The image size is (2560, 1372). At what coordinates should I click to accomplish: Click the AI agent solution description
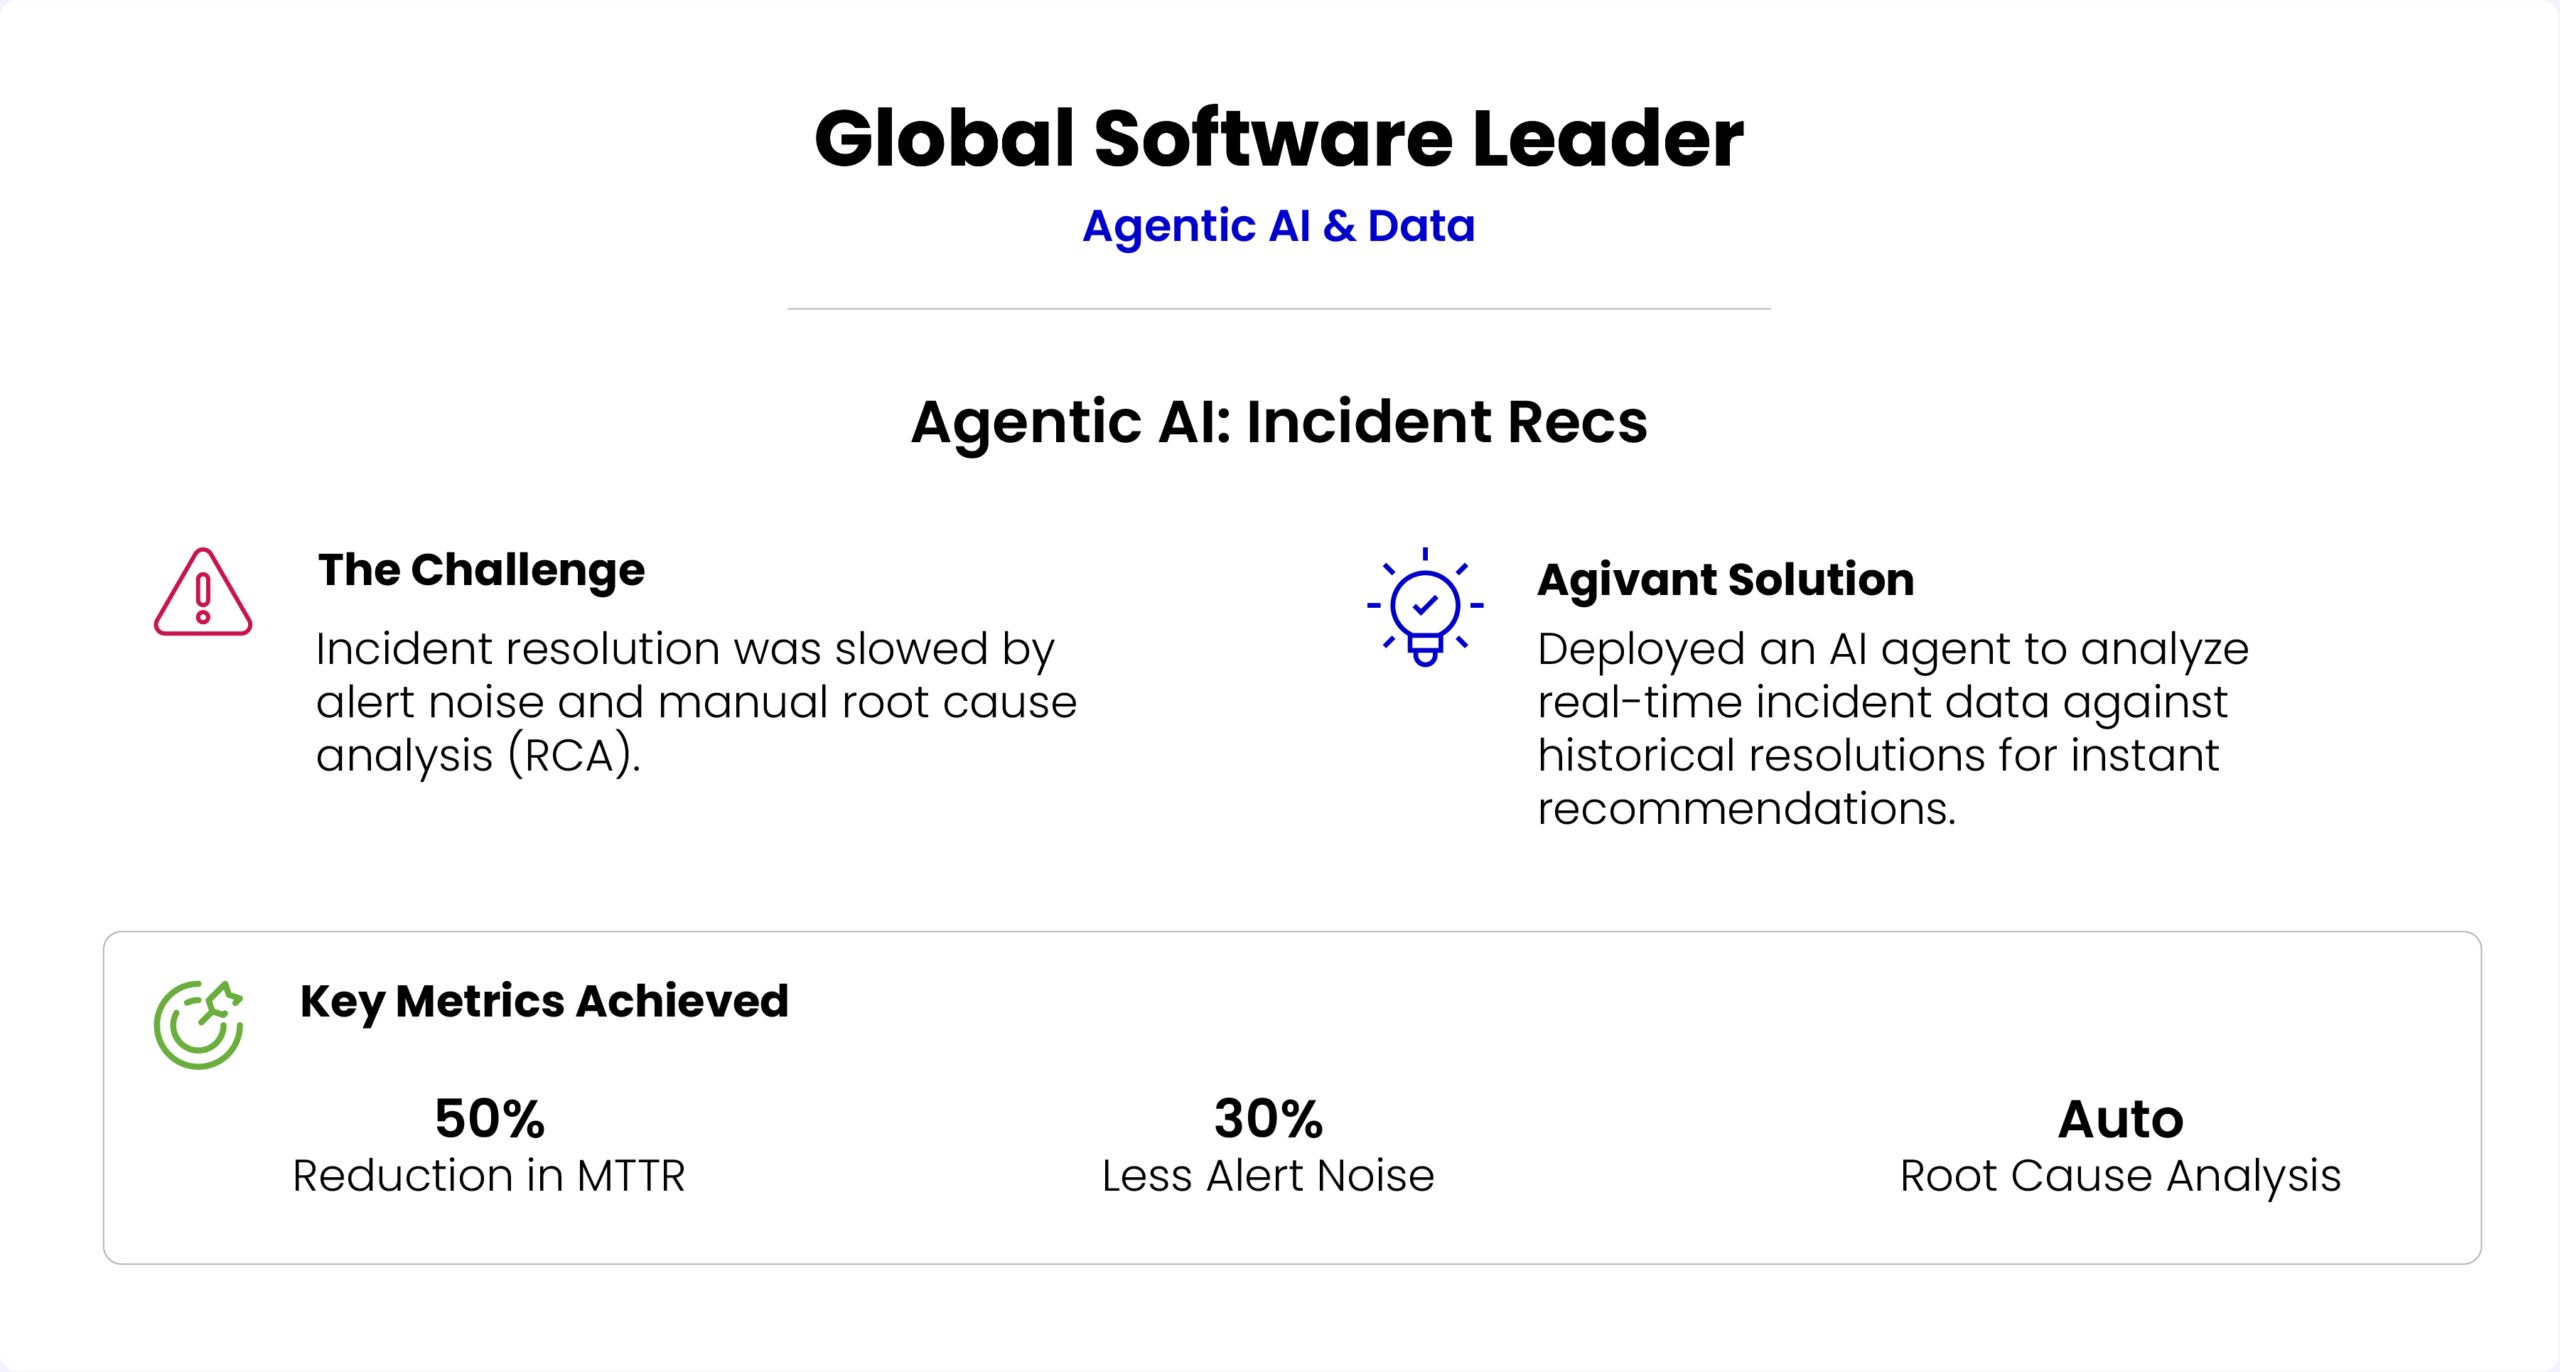point(1892,728)
